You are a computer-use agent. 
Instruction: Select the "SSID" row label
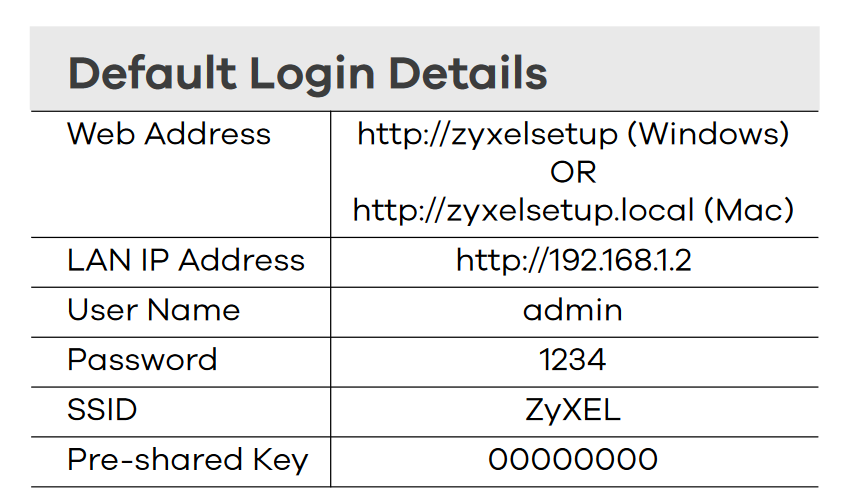pyautogui.click(x=102, y=410)
